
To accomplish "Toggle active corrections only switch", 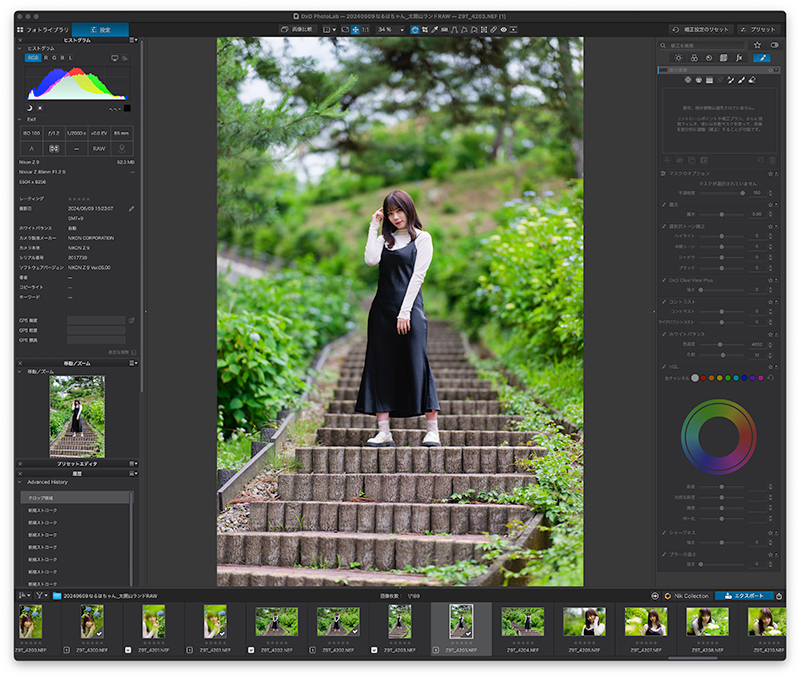I will (x=774, y=45).
